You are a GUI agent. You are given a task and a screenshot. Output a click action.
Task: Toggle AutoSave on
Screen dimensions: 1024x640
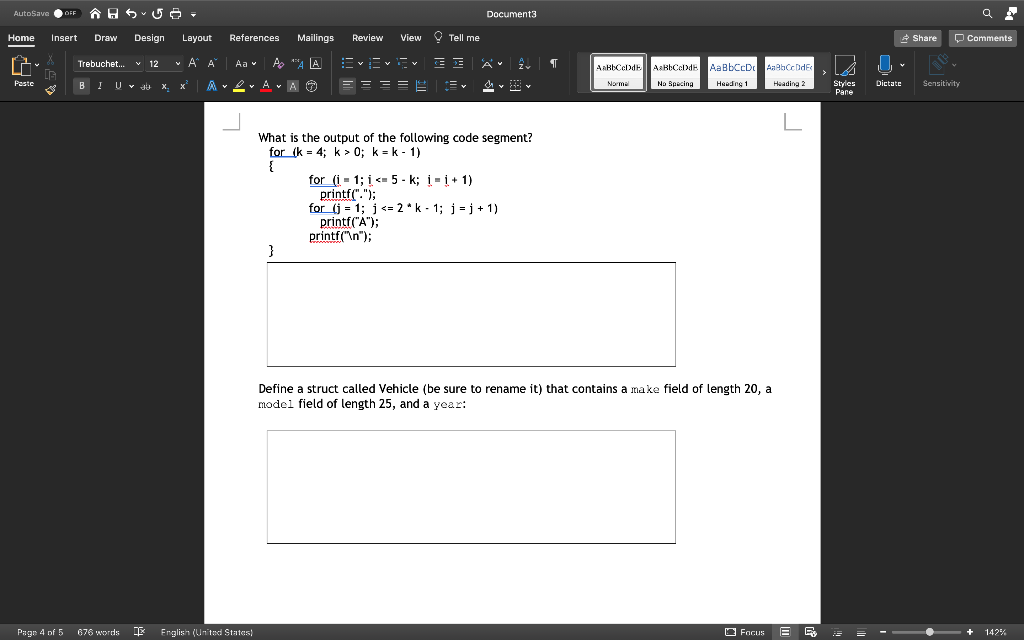[x=58, y=13]
